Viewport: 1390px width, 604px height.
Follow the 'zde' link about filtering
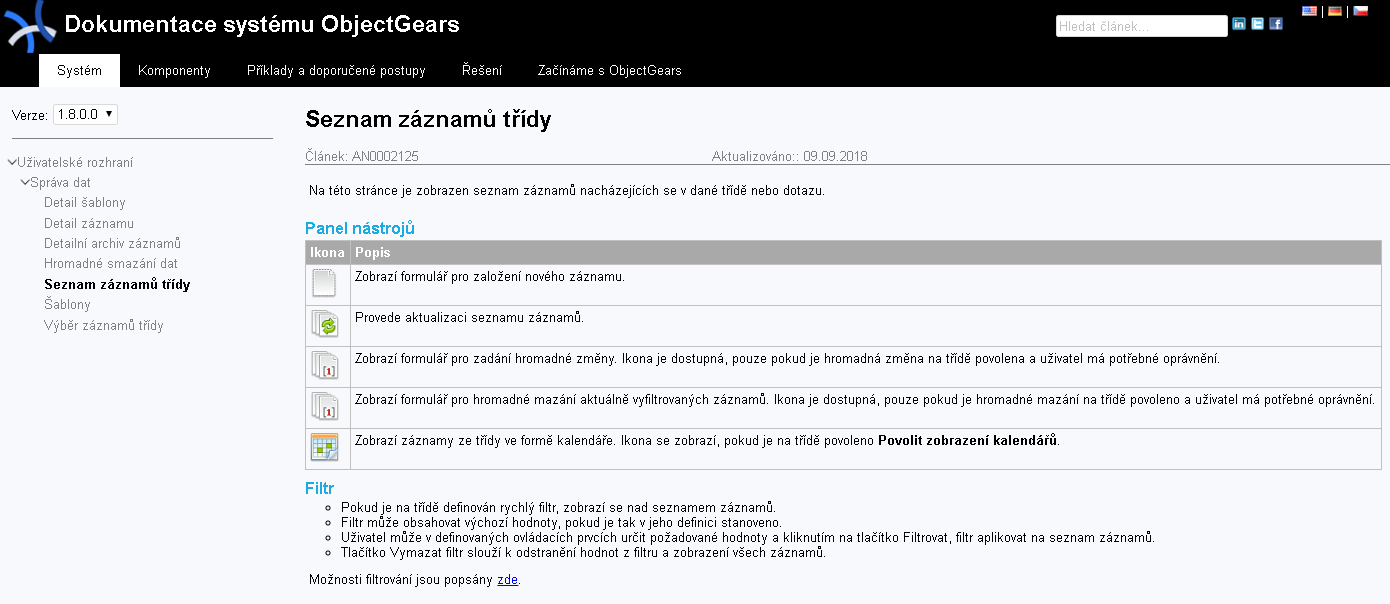tap(507, 580)
